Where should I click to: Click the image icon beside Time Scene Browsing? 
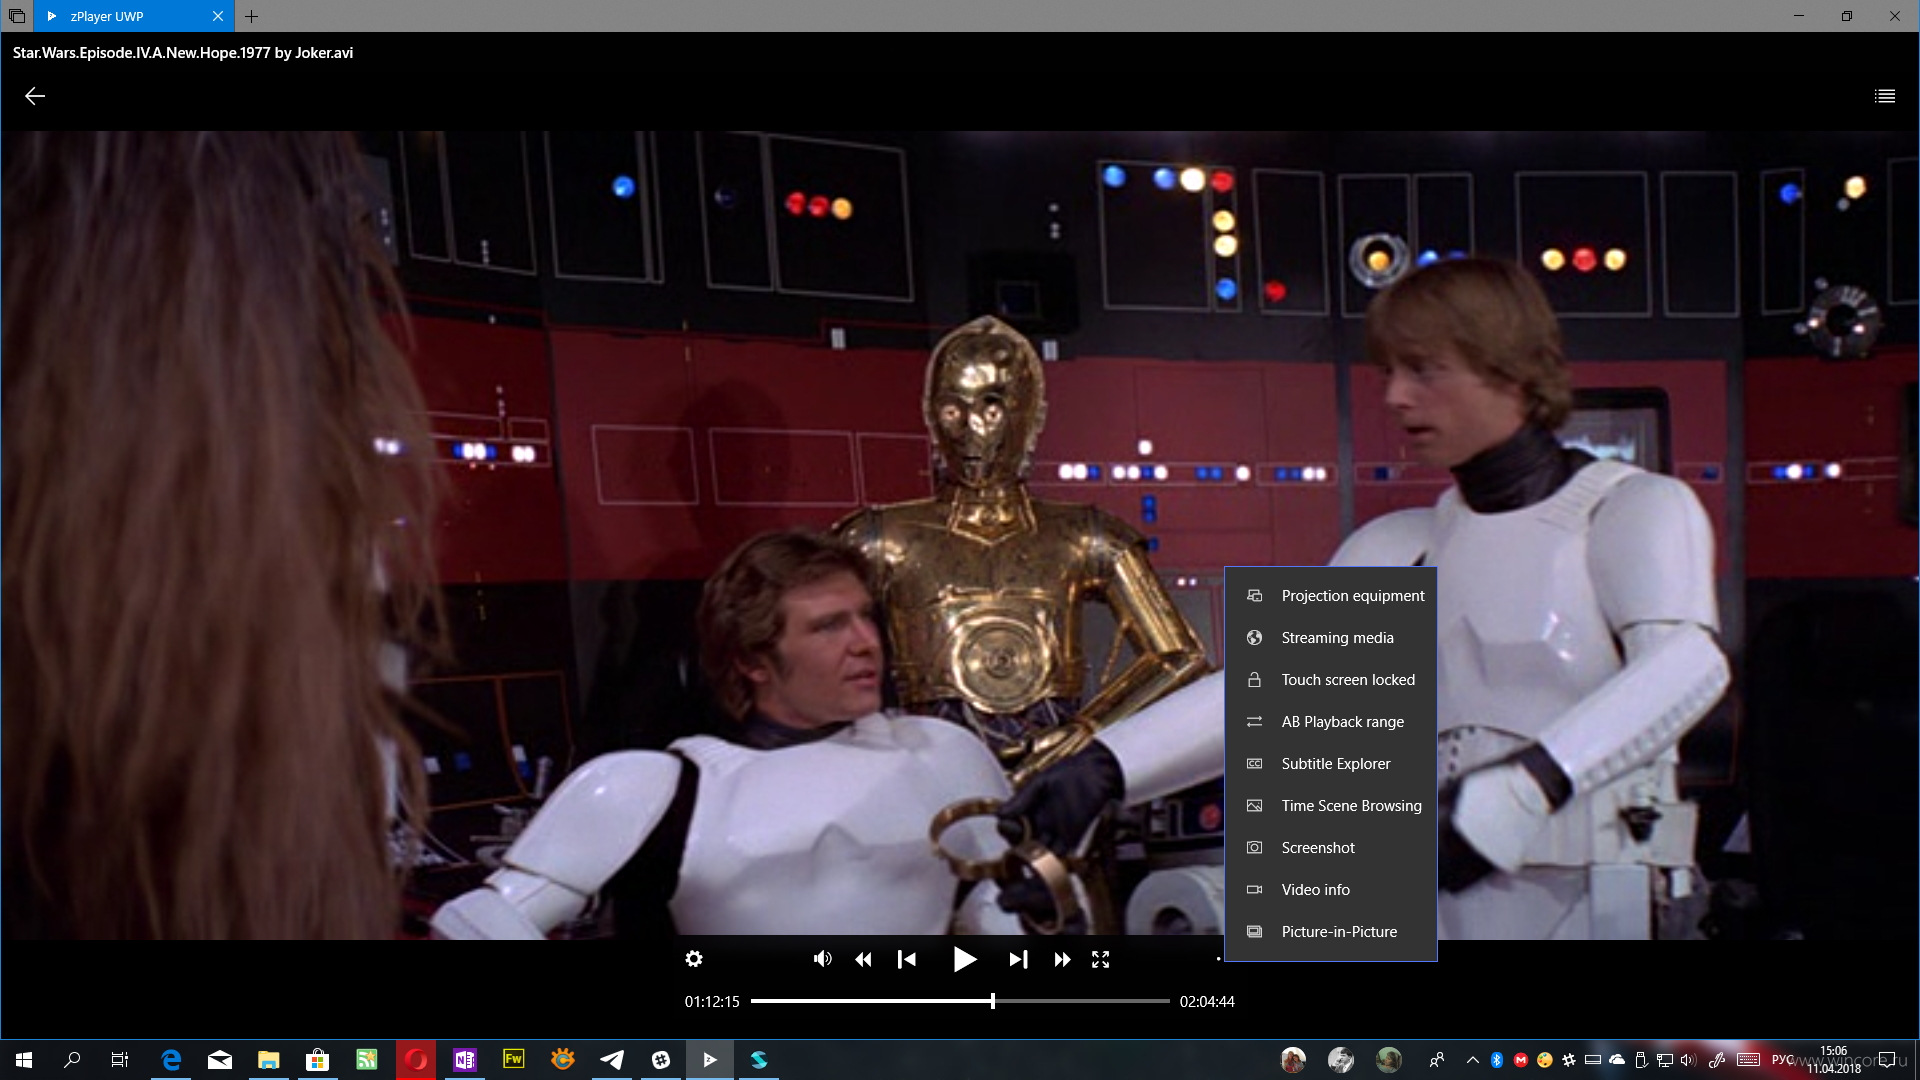1254,805
